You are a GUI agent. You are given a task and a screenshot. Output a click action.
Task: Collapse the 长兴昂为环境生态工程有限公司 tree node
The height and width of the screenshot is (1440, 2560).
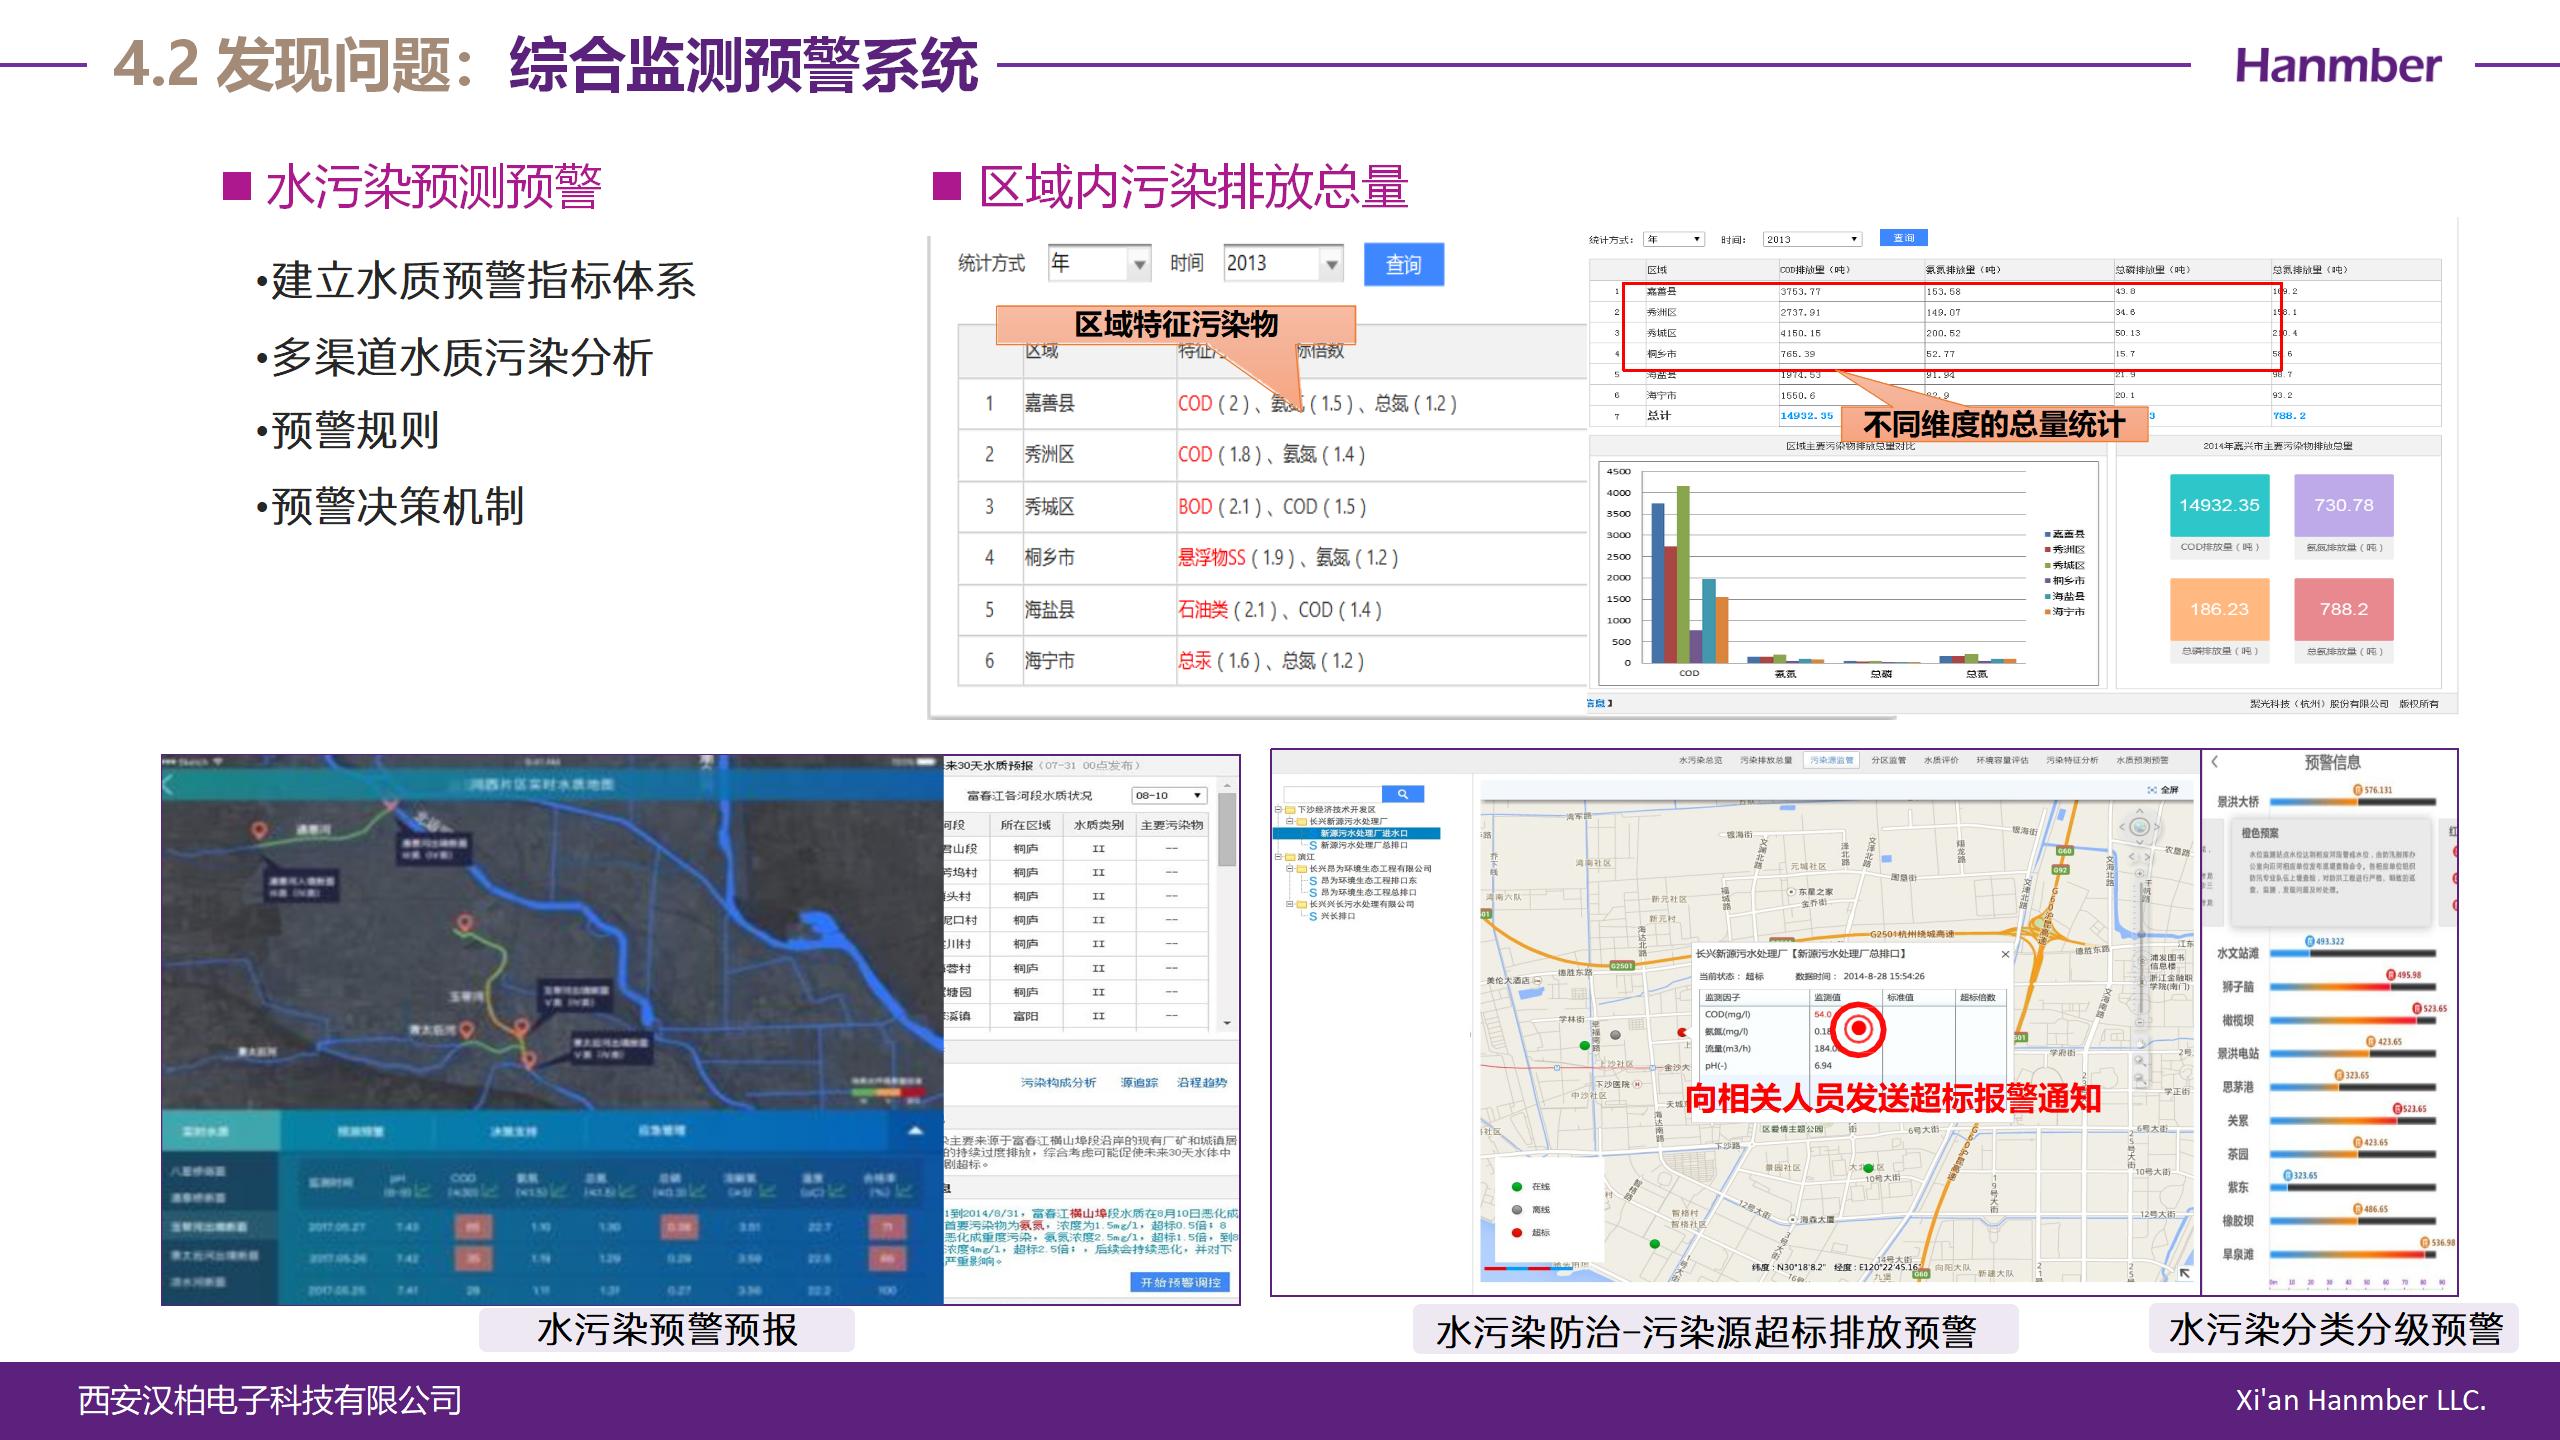tap(1290, 868)
